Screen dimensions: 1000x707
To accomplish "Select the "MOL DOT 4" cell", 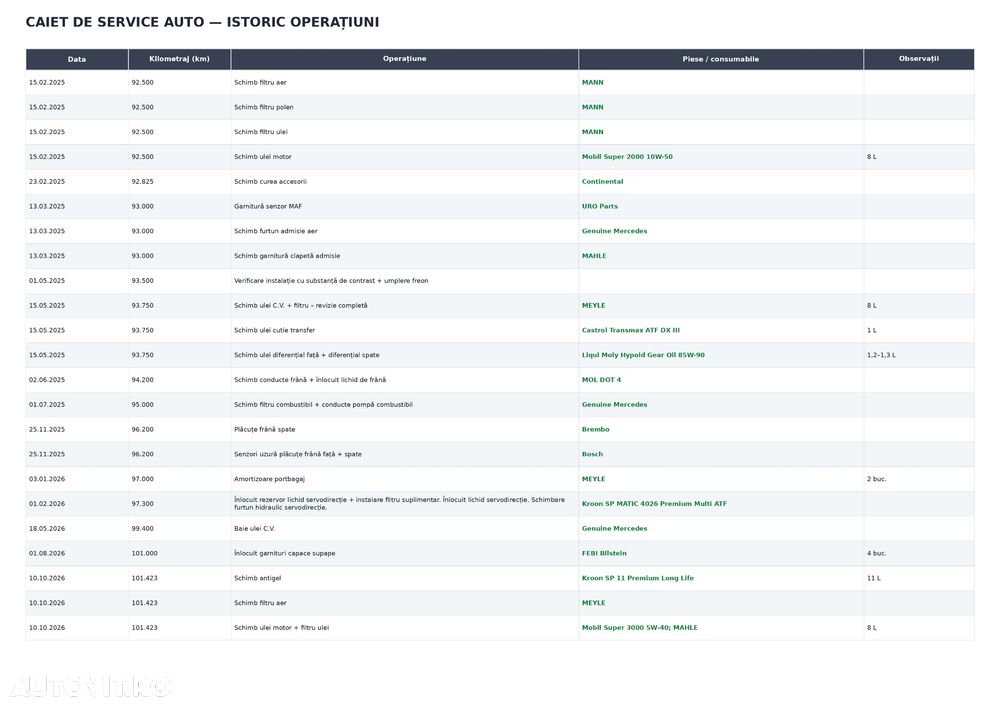I will click(x=601, y=380).
